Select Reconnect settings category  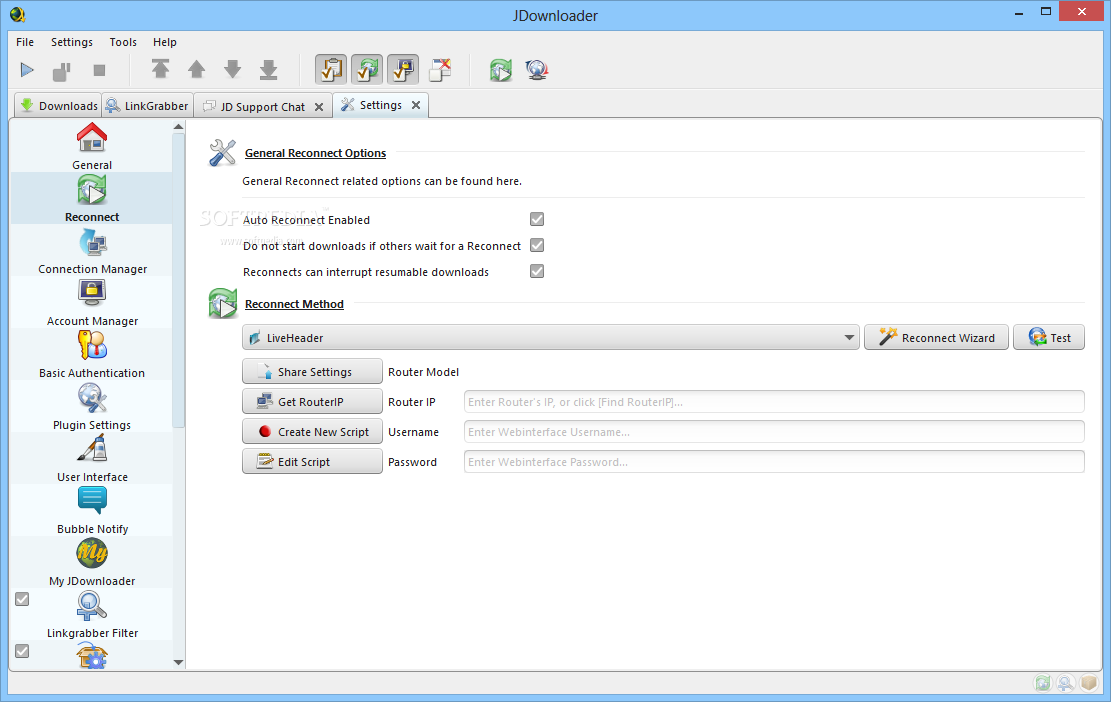92,198
